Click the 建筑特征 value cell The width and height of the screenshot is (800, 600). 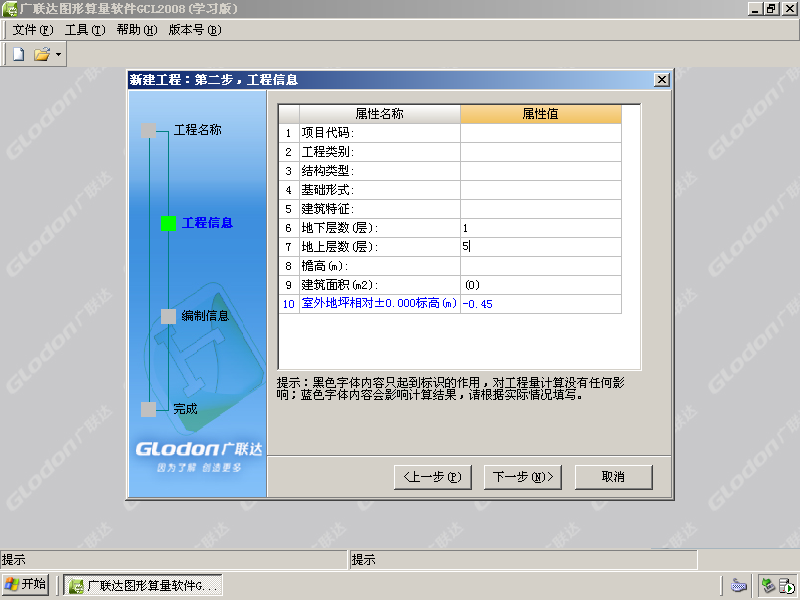pyautogui.click(x=541, y=209)
